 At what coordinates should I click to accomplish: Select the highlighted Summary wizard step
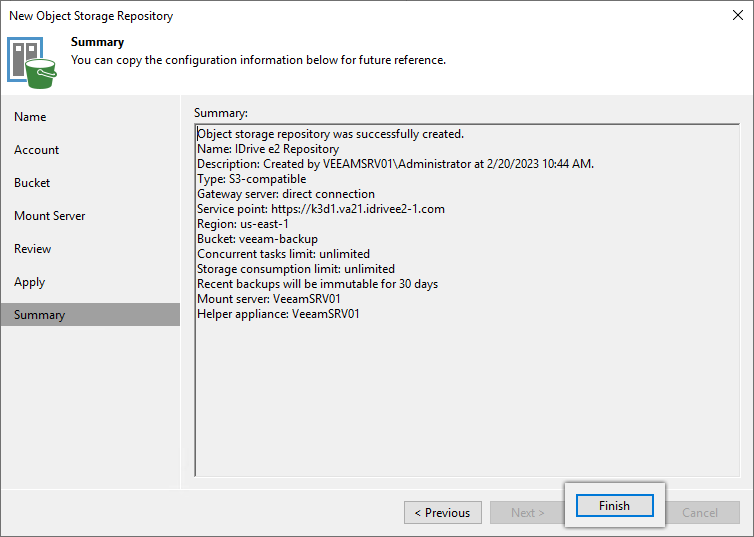90,315
